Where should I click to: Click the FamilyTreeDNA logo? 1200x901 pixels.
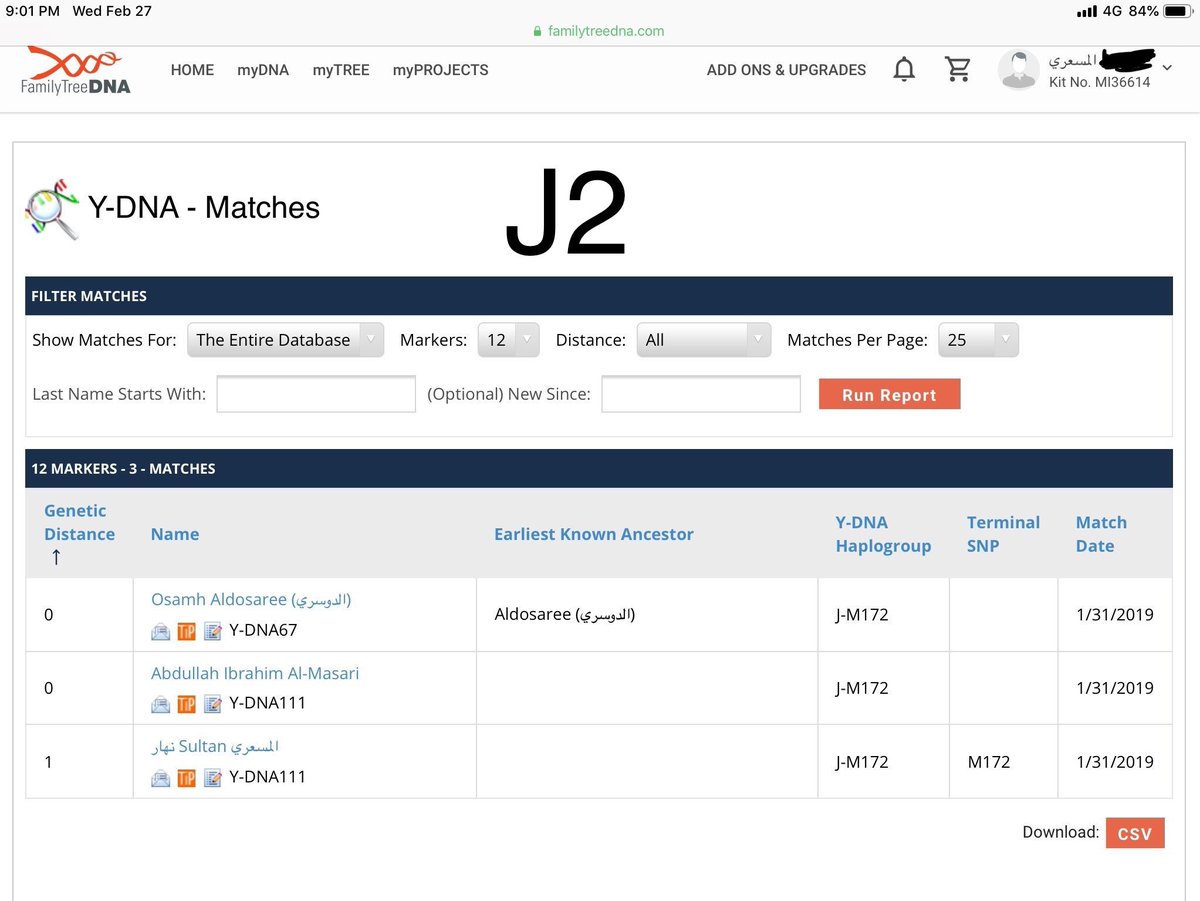[x=76, y=69]
